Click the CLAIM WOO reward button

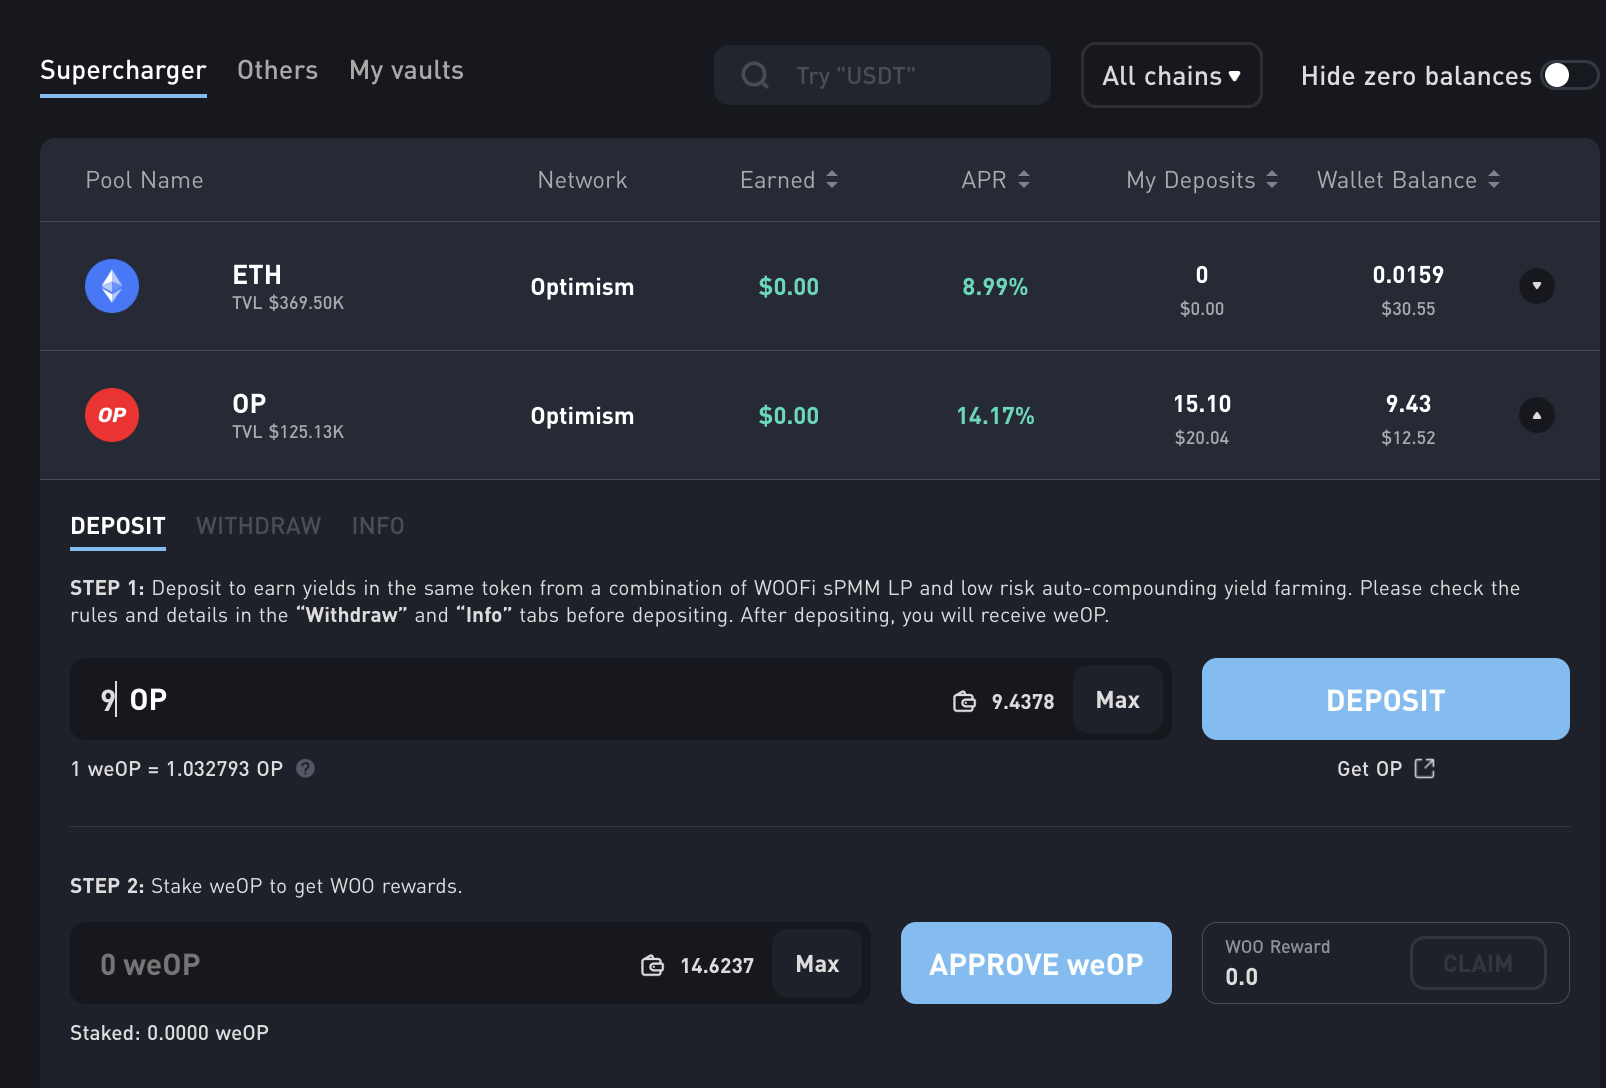[1478, 963]
